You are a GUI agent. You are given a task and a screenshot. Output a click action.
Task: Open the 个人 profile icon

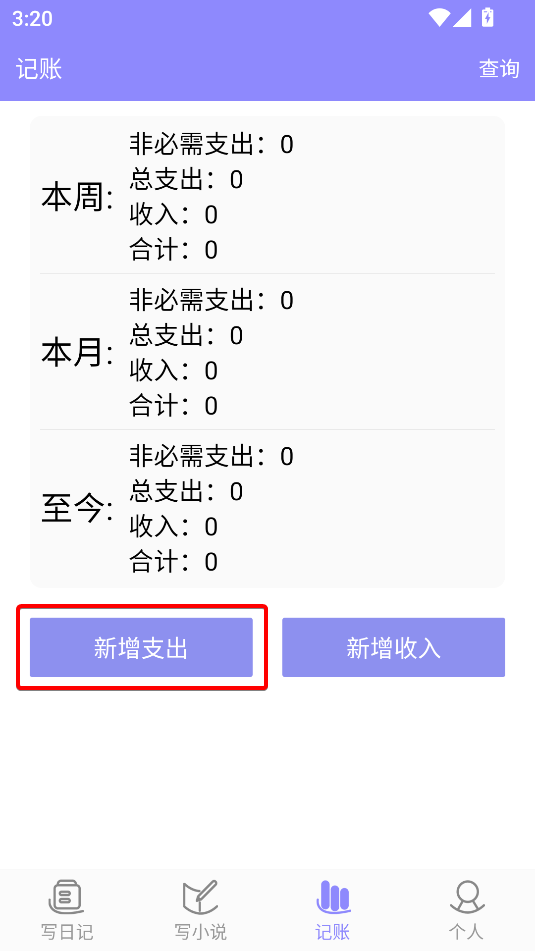point(467,898)
